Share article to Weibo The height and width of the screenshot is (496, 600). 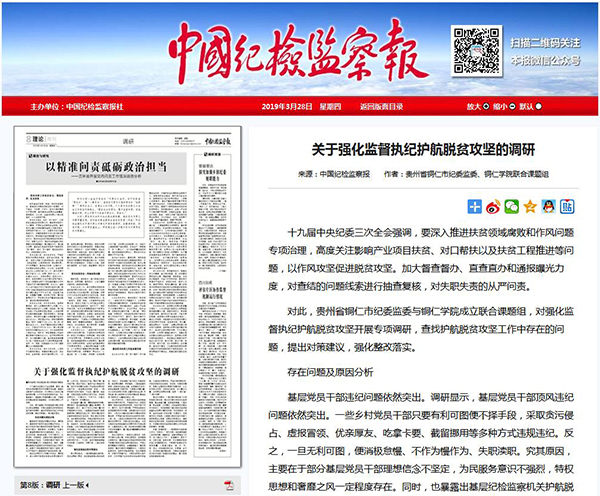coord(493,207)
